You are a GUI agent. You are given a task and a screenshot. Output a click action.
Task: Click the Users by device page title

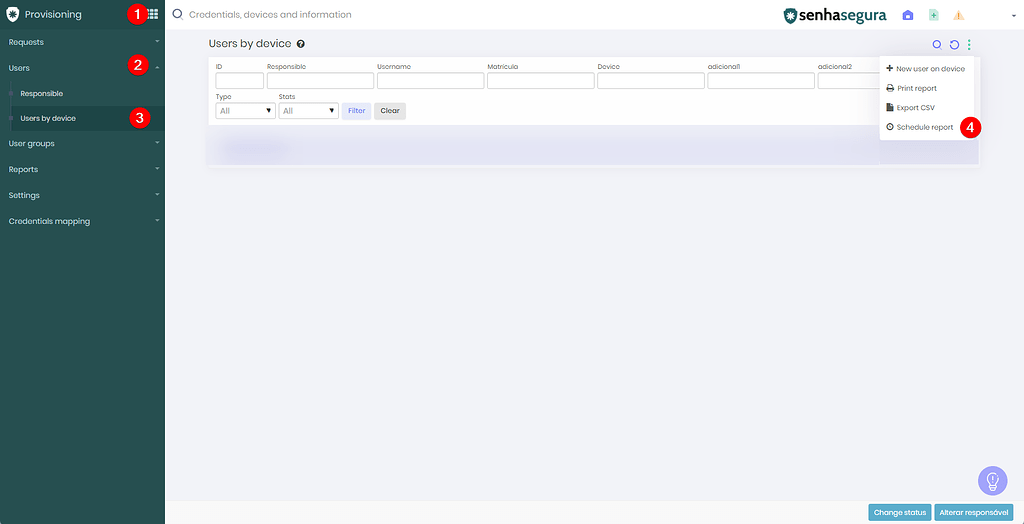[x=249, y=44]
